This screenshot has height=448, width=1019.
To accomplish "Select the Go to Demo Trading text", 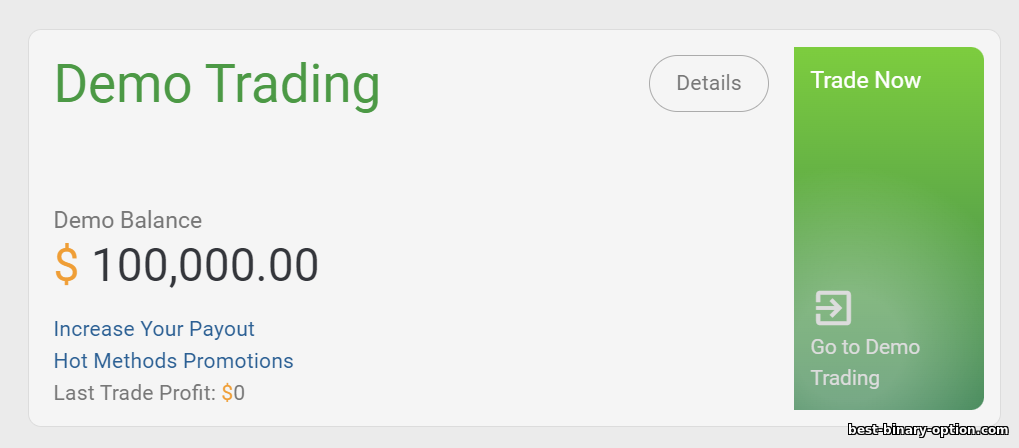I will (x=864, y=362).
